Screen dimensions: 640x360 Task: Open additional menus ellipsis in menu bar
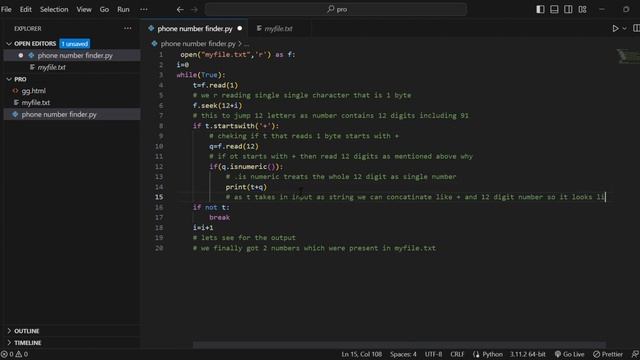click(x=144, y=9)
